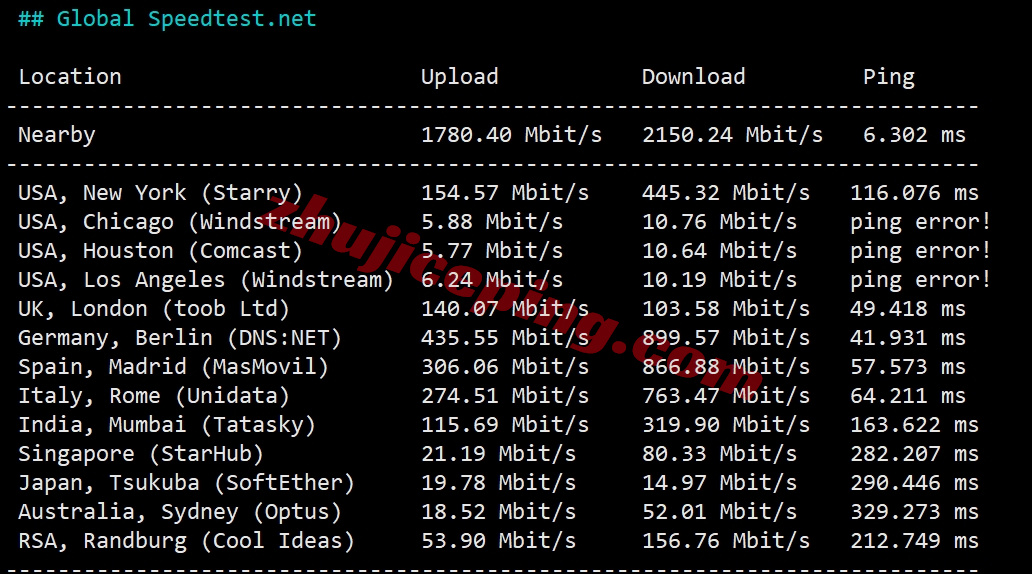This screenshot has width=1032, height=574.
Task: Click the Nearby row label
Action: pyautogui.click(x=57, y=135)
